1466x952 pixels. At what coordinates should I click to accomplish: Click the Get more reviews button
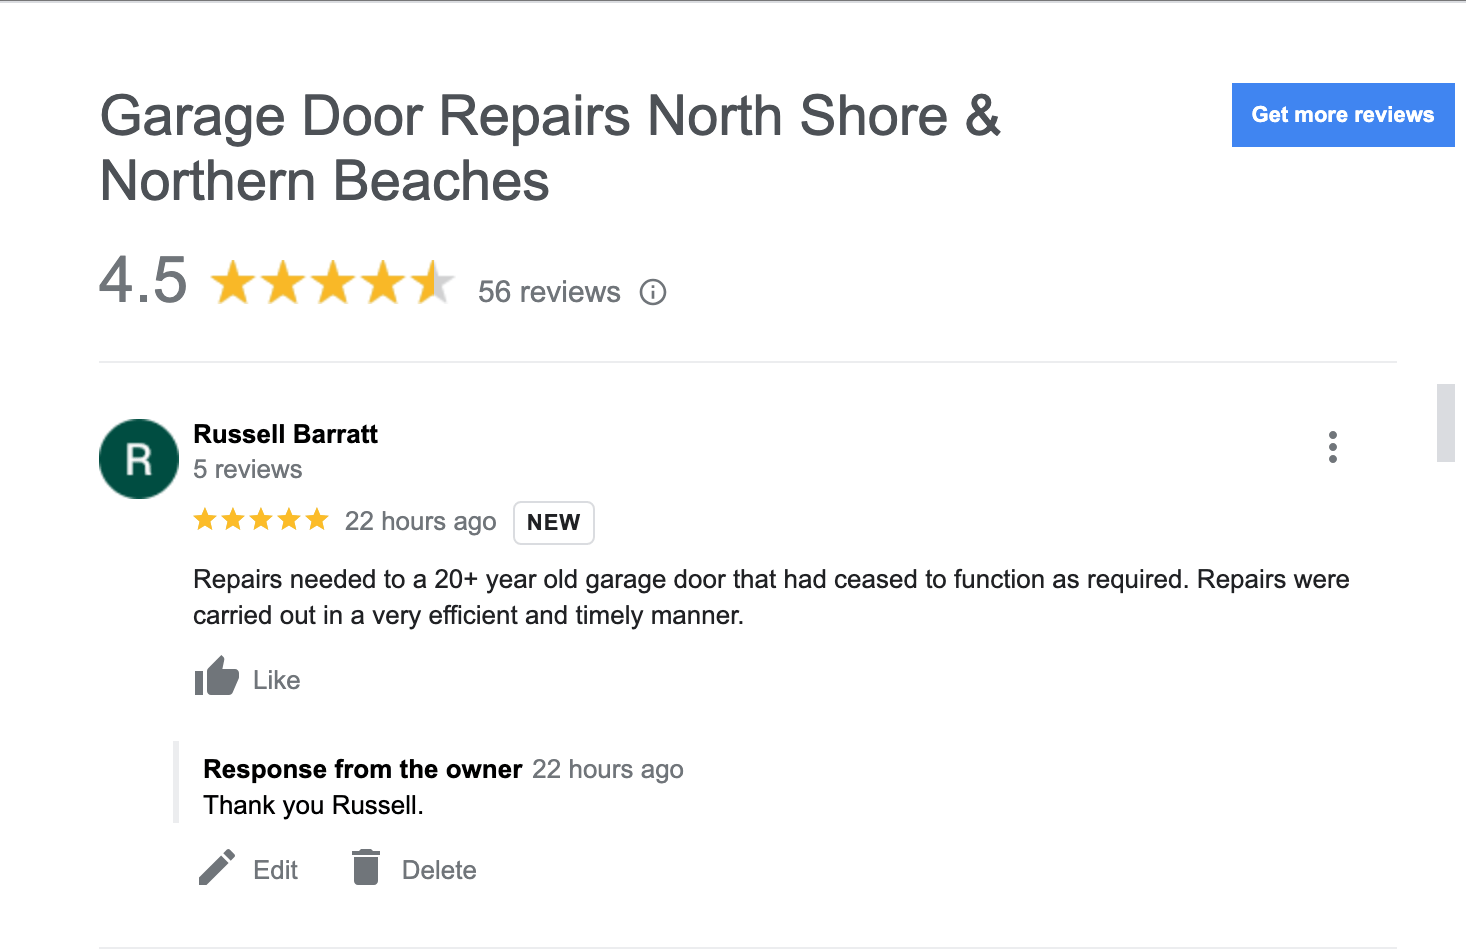pos(1342,115)
